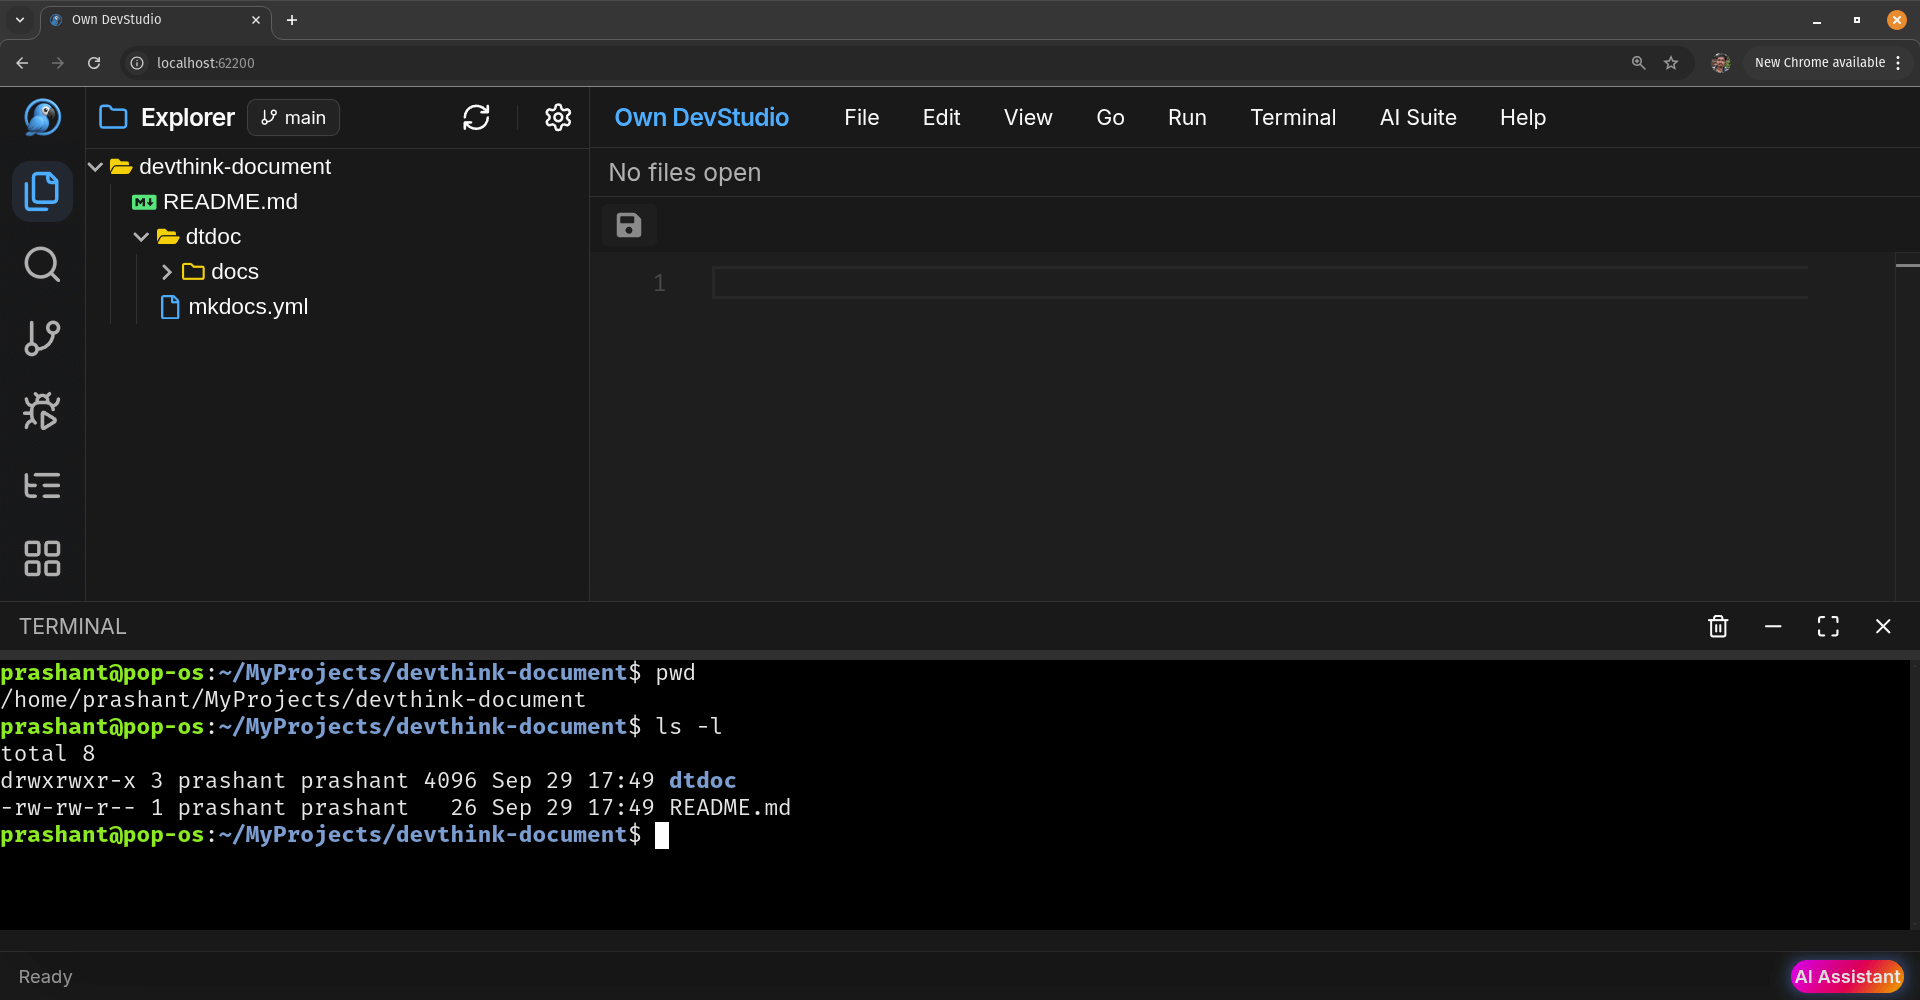Screen dimensions: 1920x1000
Task: Select the Search icon in sidebar
Action: pos(42,264)
